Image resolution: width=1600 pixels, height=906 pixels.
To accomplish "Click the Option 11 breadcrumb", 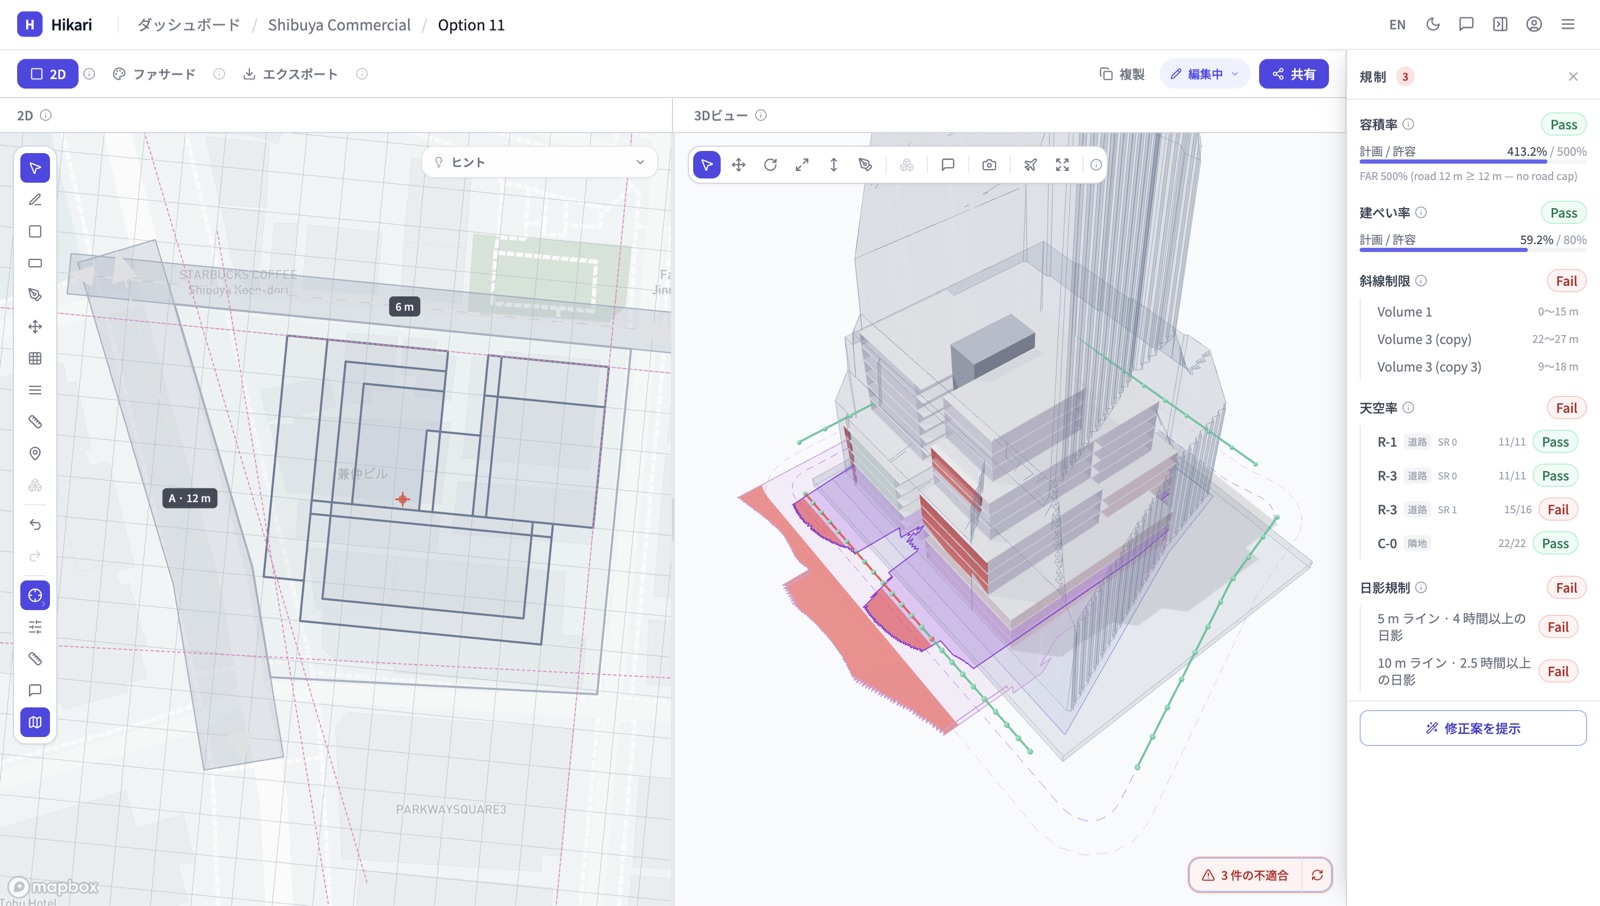I will tap(471, 25).
